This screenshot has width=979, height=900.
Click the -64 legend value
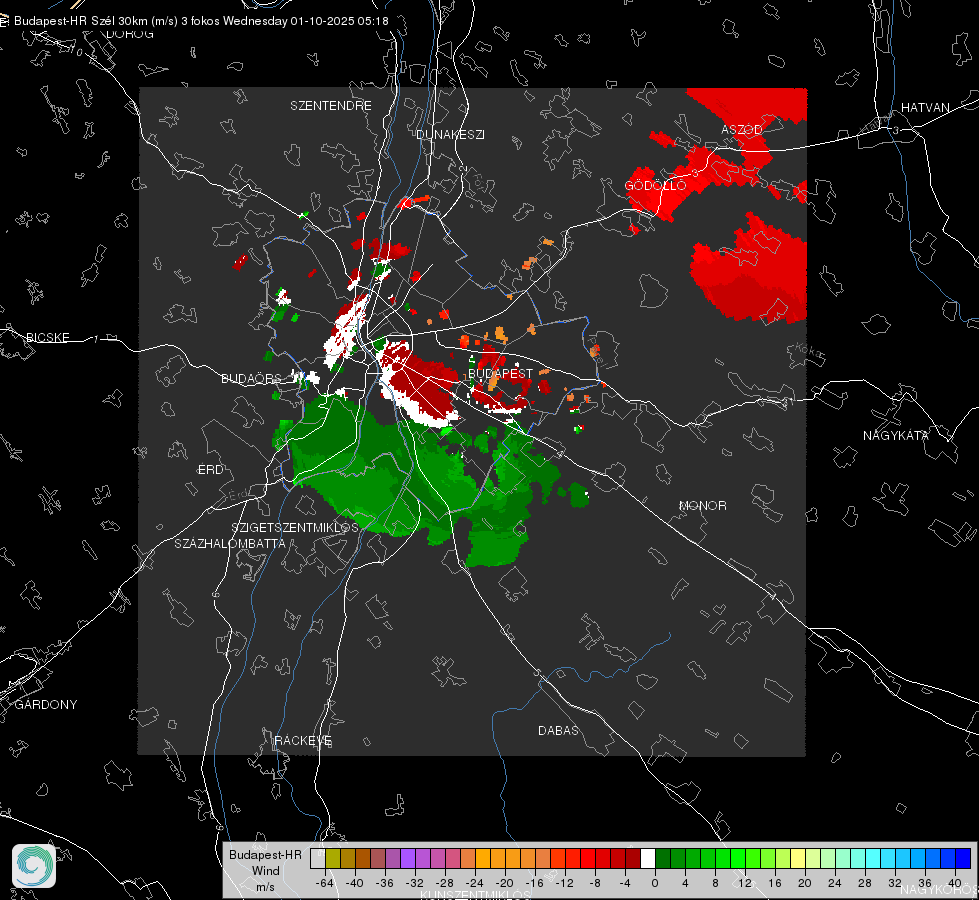[x=325, y=883]
